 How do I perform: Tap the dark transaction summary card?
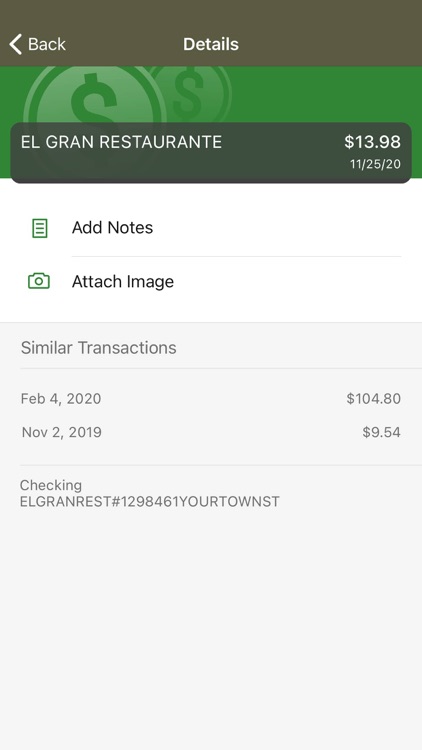coord(211,153)
